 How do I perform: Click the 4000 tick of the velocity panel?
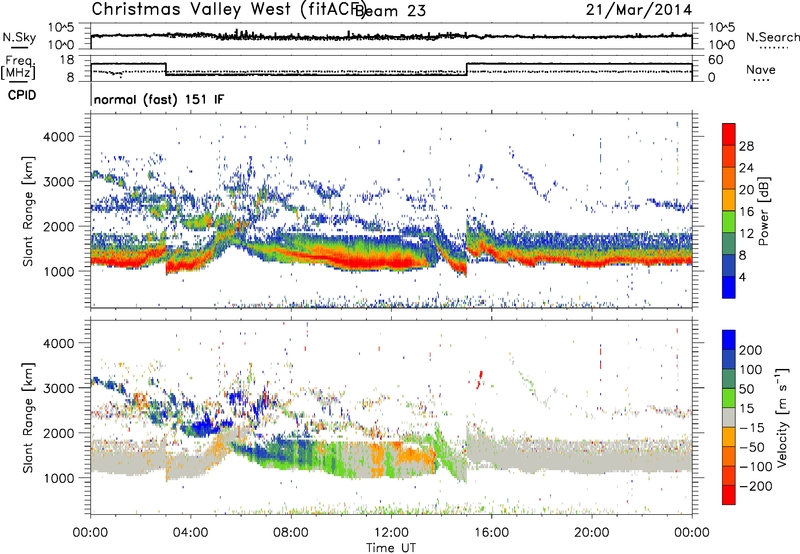click(58, 343)
